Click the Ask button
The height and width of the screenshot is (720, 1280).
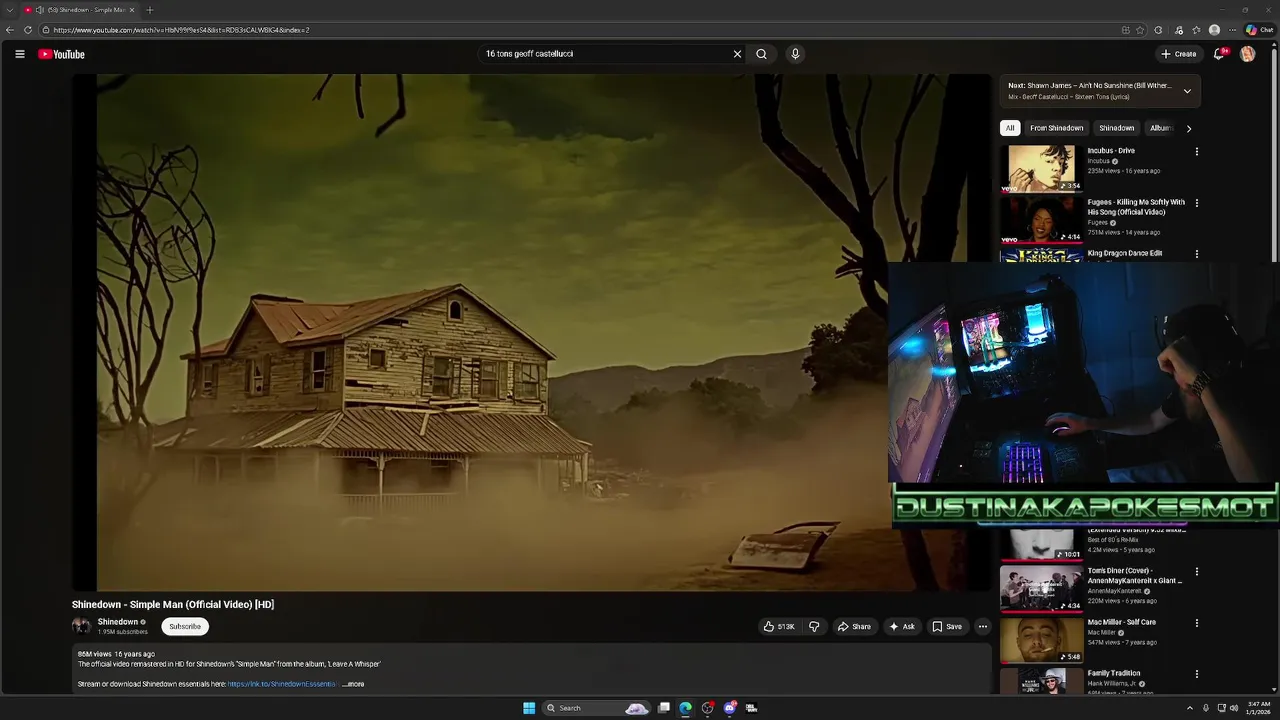(902, 626)
